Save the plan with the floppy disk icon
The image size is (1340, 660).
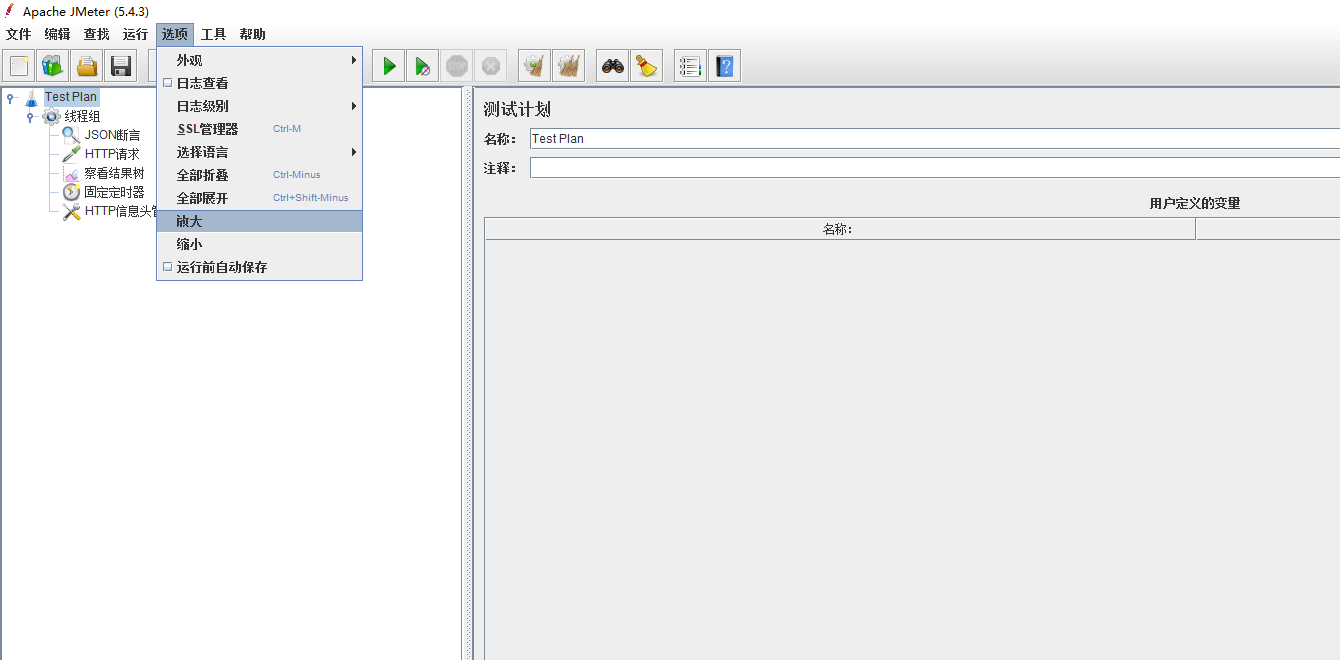pyautogui.click(x=121, y=66)
